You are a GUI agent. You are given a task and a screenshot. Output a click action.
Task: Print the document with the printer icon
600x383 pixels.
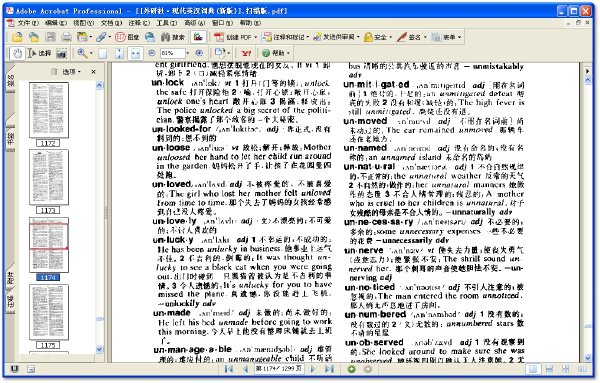coord(67,37)
